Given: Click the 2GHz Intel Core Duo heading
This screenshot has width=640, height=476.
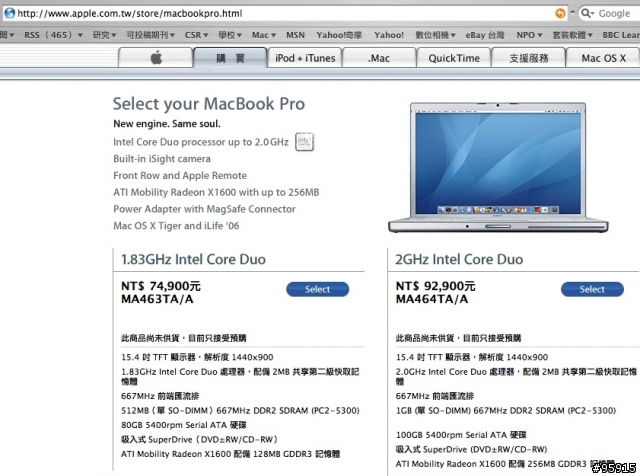Looking at the screenshot, I should click(x=459, y=259).
